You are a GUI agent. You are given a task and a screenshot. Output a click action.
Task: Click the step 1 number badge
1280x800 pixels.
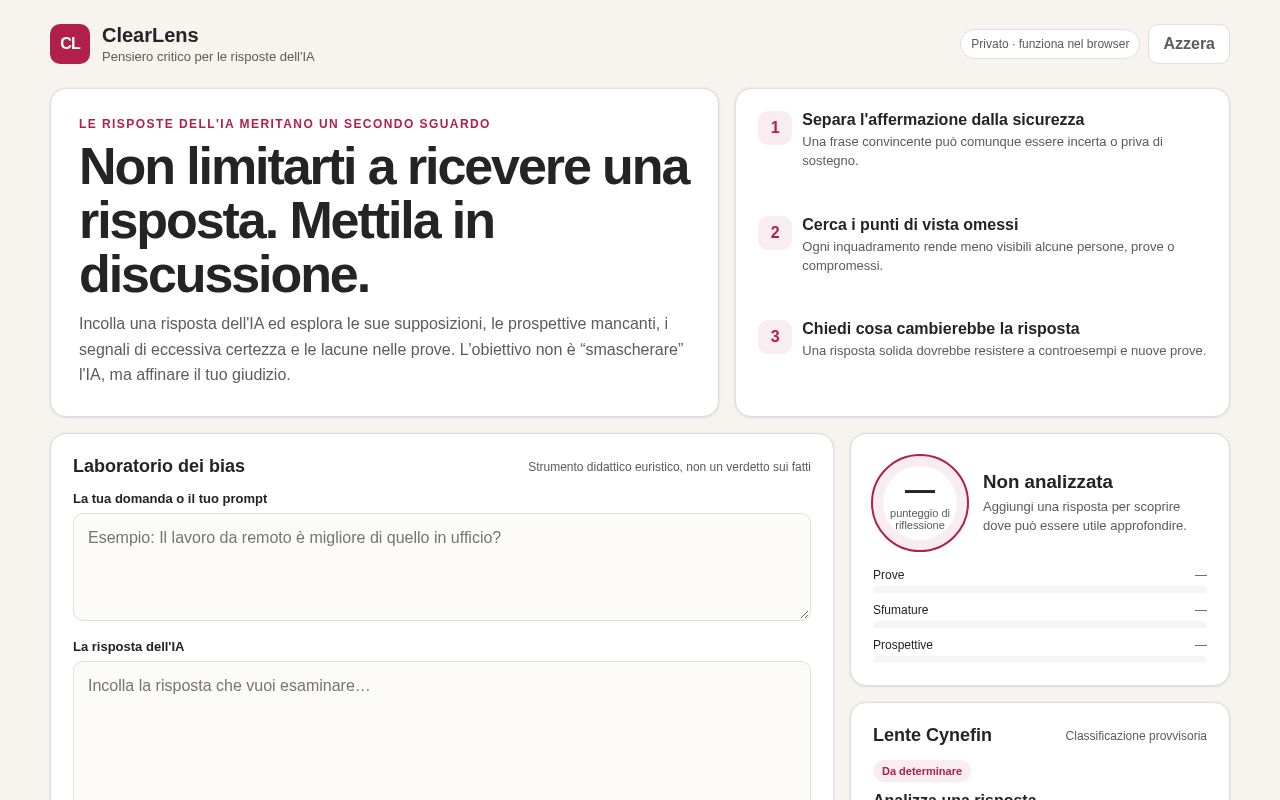pos(775,128)
